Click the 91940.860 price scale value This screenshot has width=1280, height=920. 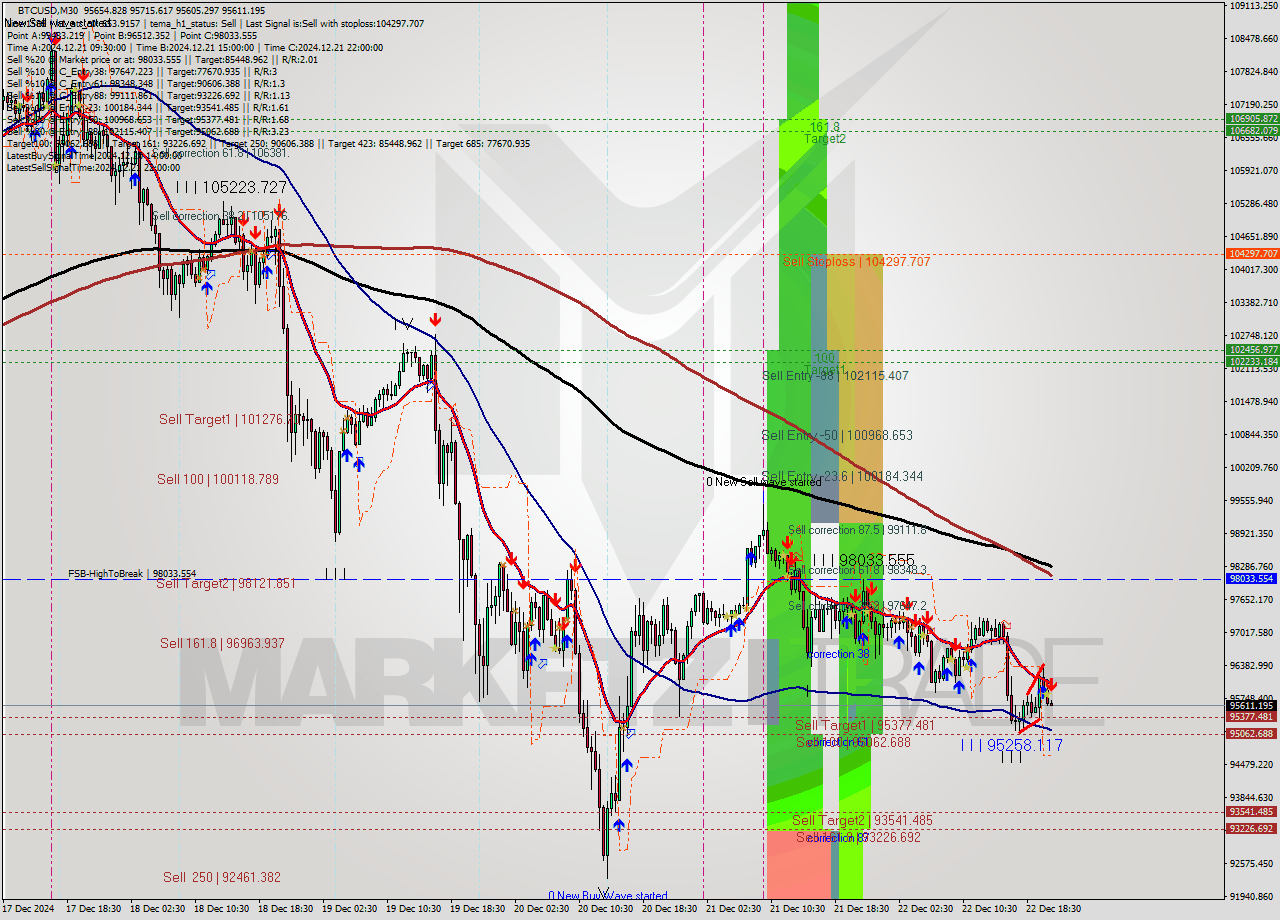[1253, 897]
